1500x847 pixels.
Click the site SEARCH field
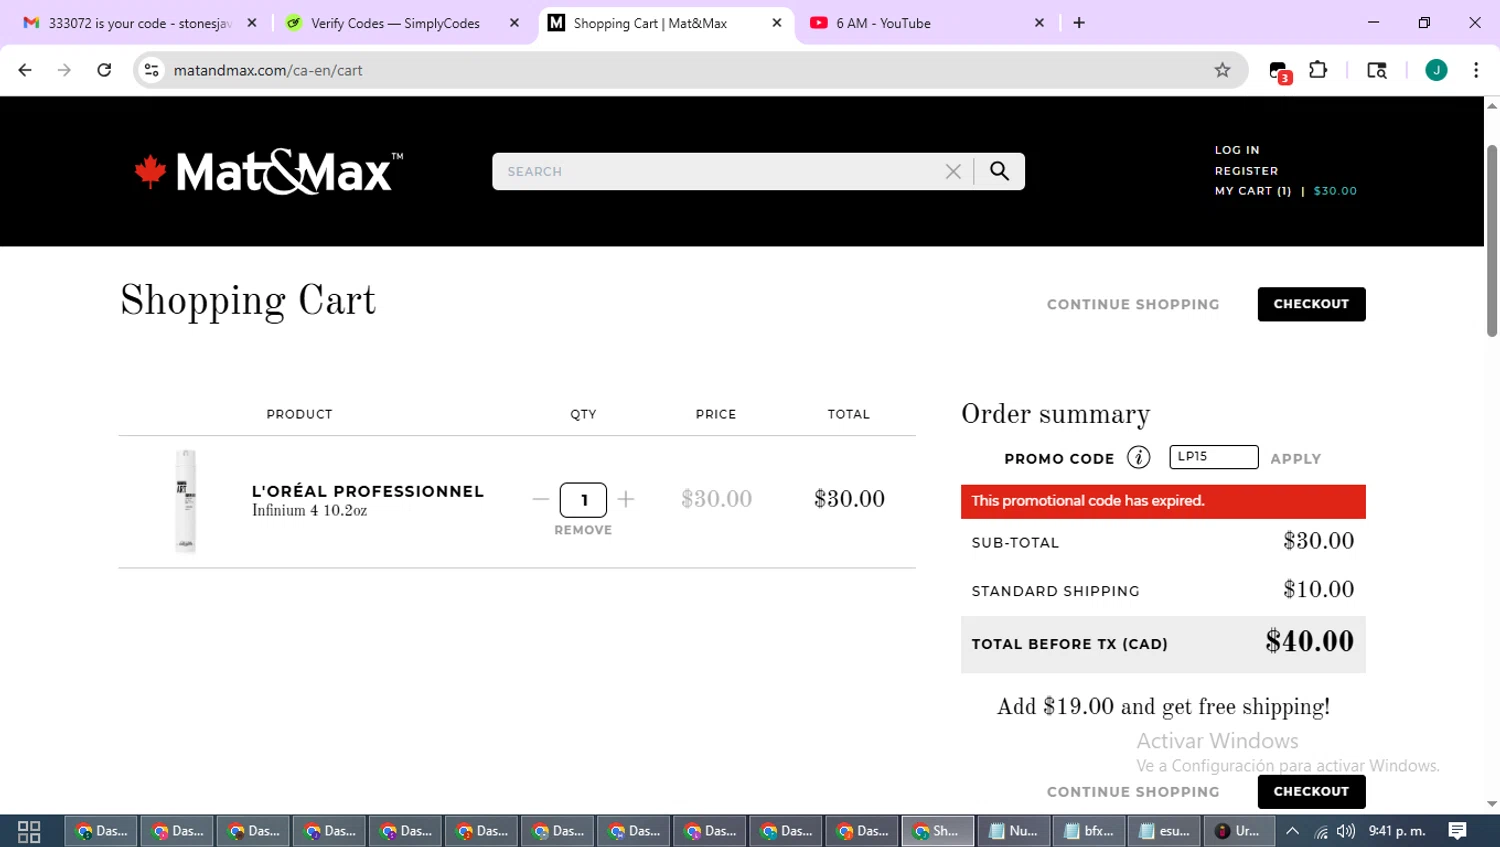point(720,171)
